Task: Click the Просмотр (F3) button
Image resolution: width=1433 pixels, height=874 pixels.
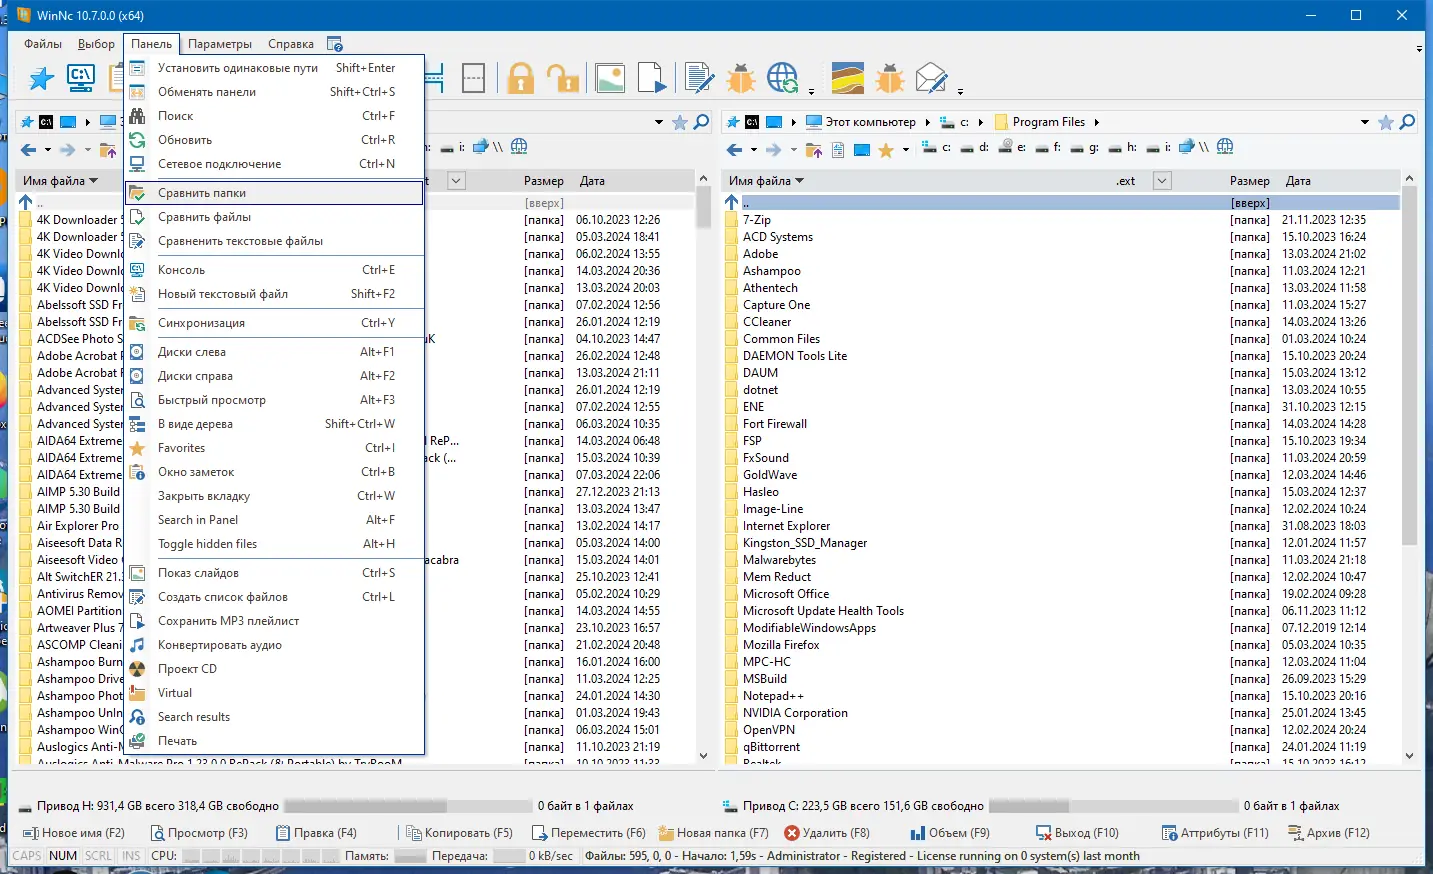Action: 198,833
